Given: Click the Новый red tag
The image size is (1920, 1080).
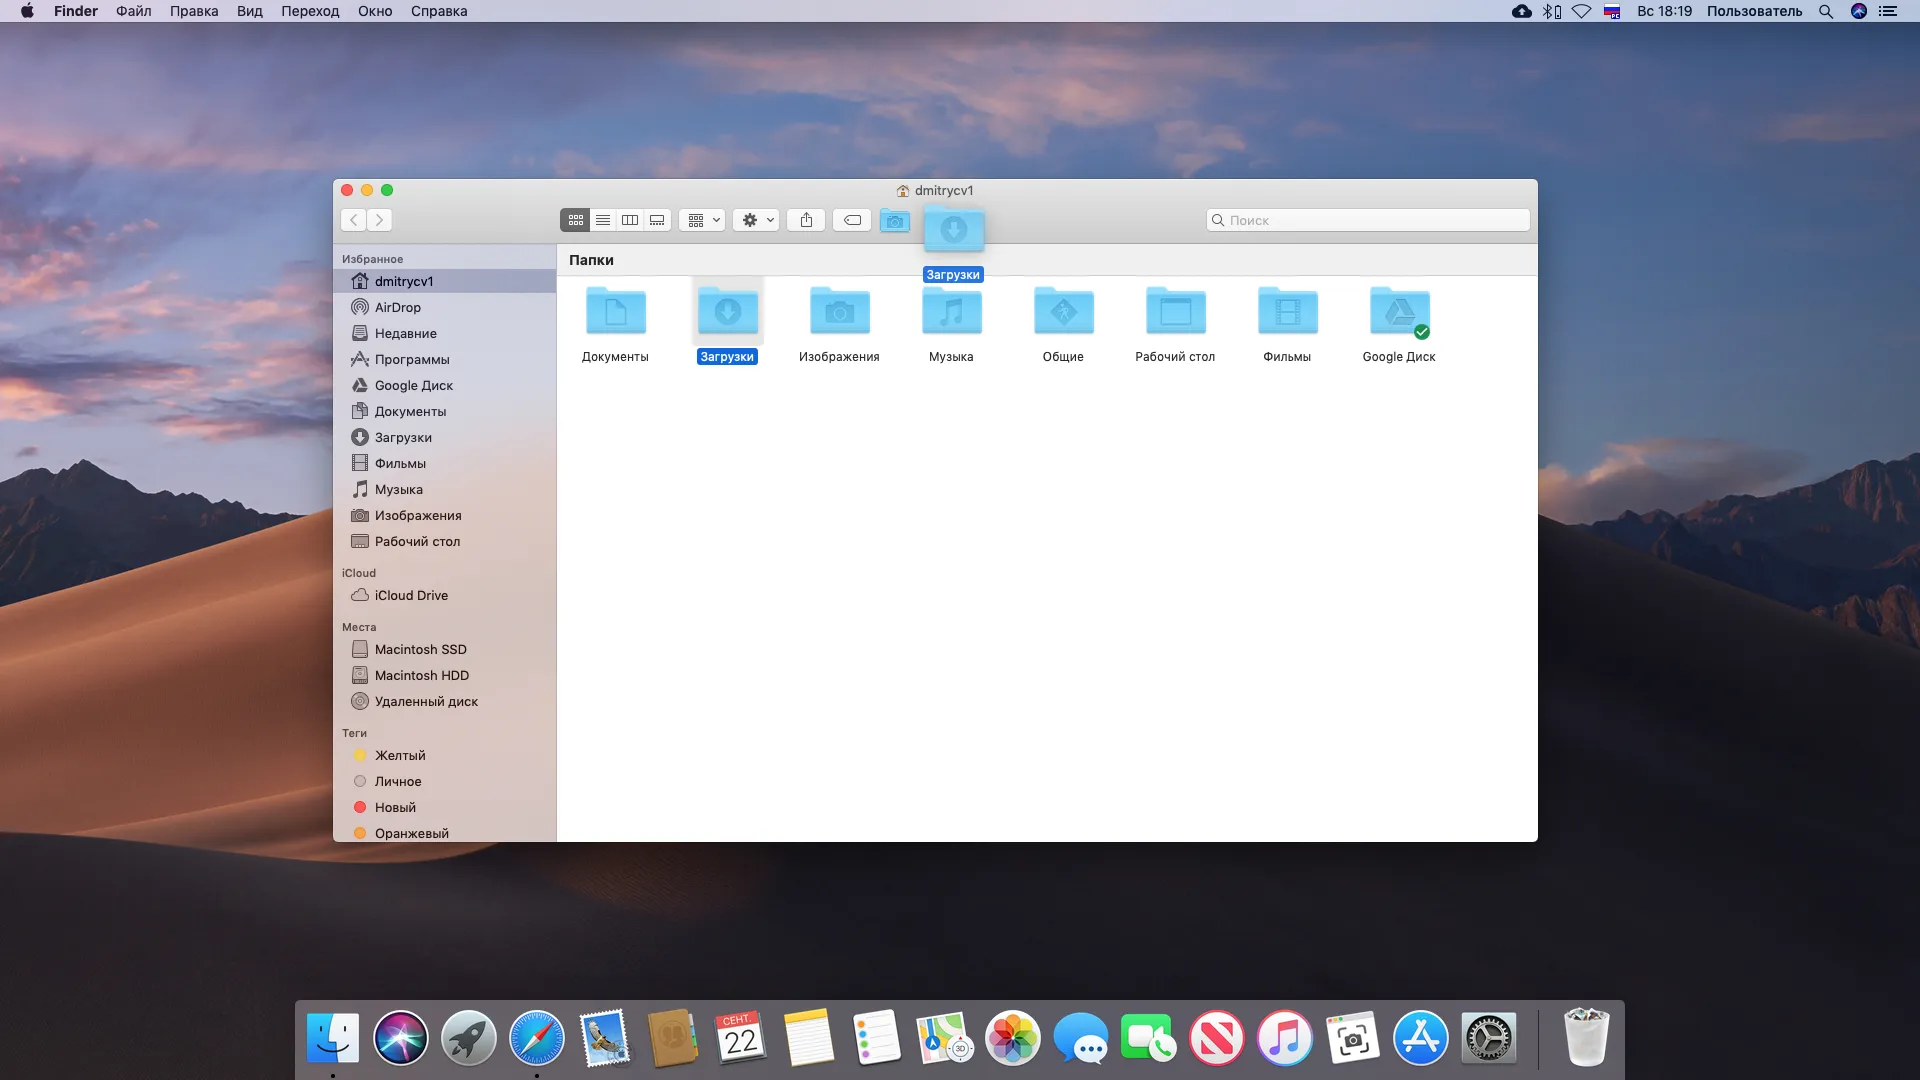Looking at the screenshot, I should pos(444,807).
